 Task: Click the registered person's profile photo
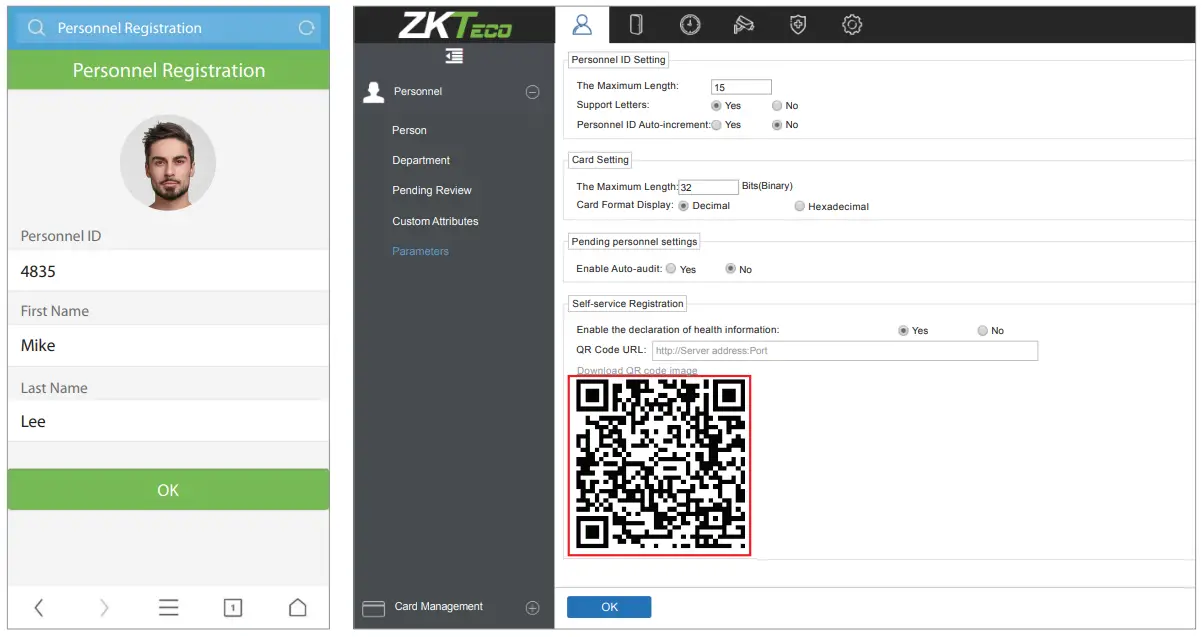[x=168, y=163]
